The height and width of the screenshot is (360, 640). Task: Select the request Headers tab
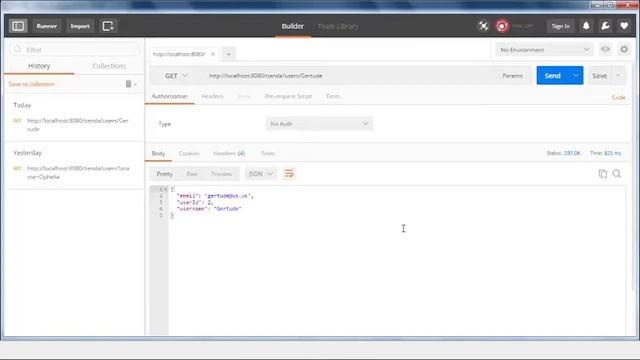[212, 96]
